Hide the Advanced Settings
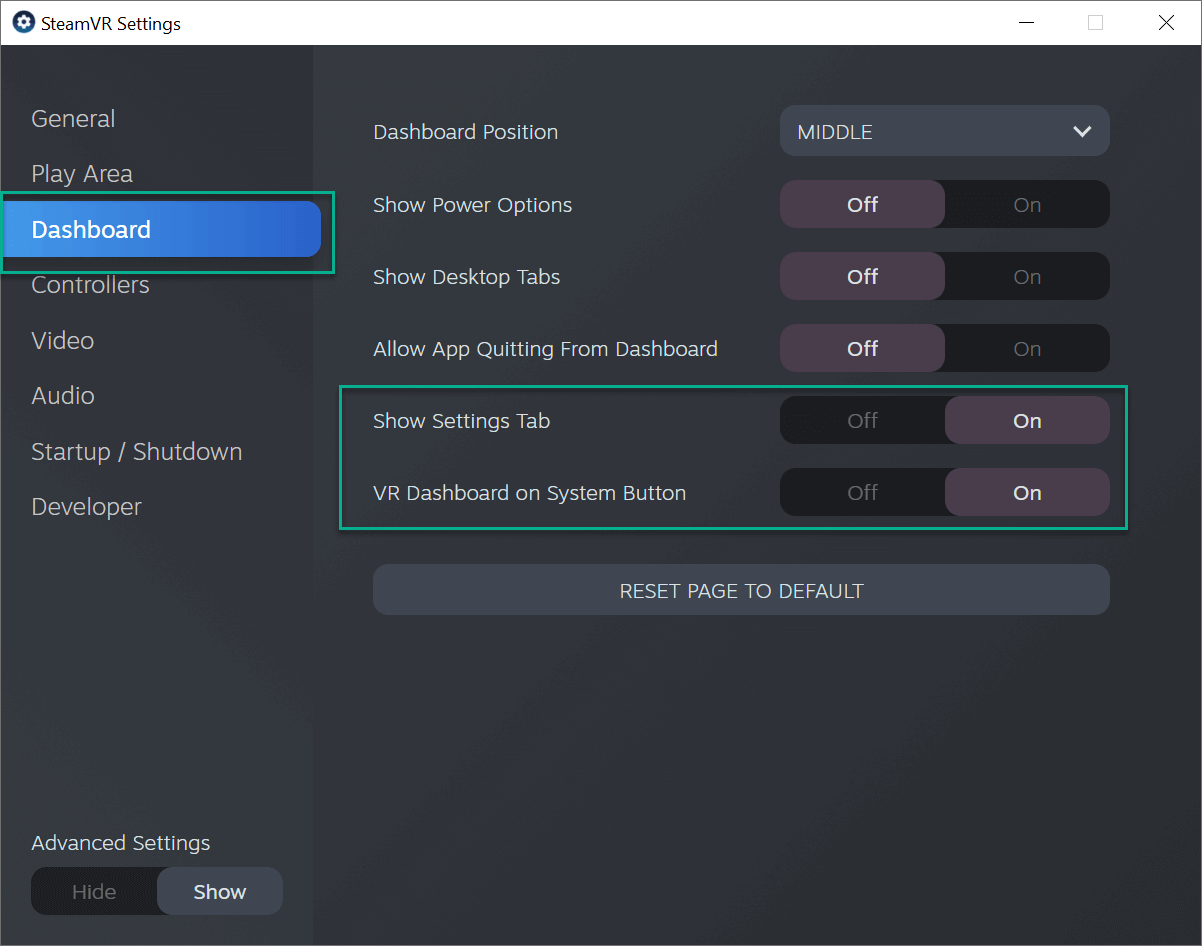1202x946 pixels. point(94,892)
